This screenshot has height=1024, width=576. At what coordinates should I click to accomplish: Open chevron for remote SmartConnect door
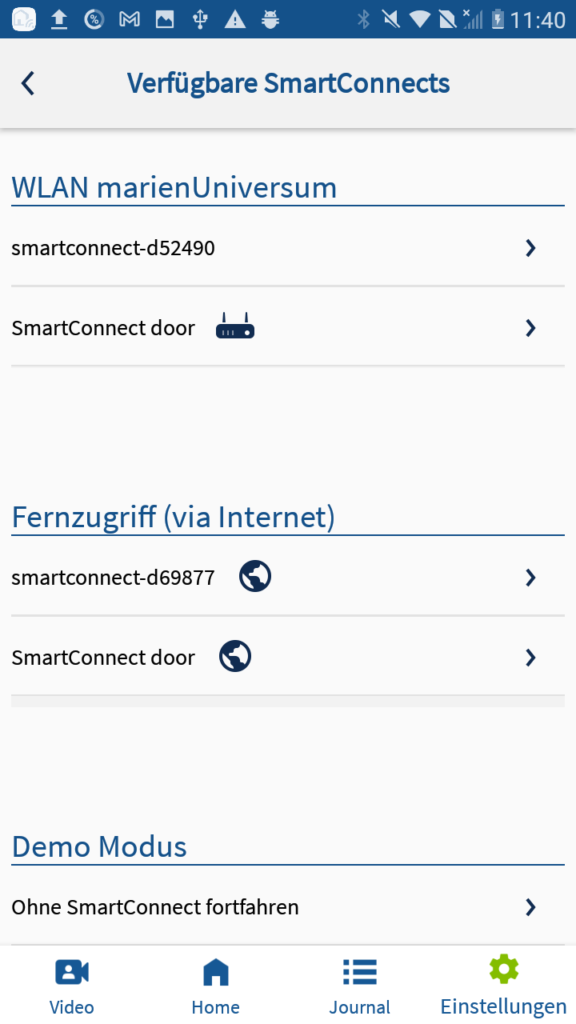tap(530, 657)
